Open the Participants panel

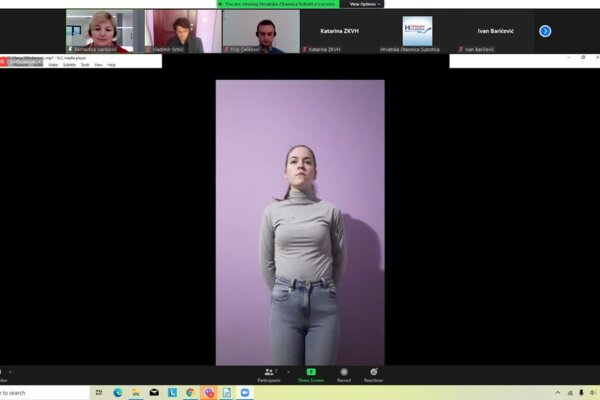pos(268,374)
